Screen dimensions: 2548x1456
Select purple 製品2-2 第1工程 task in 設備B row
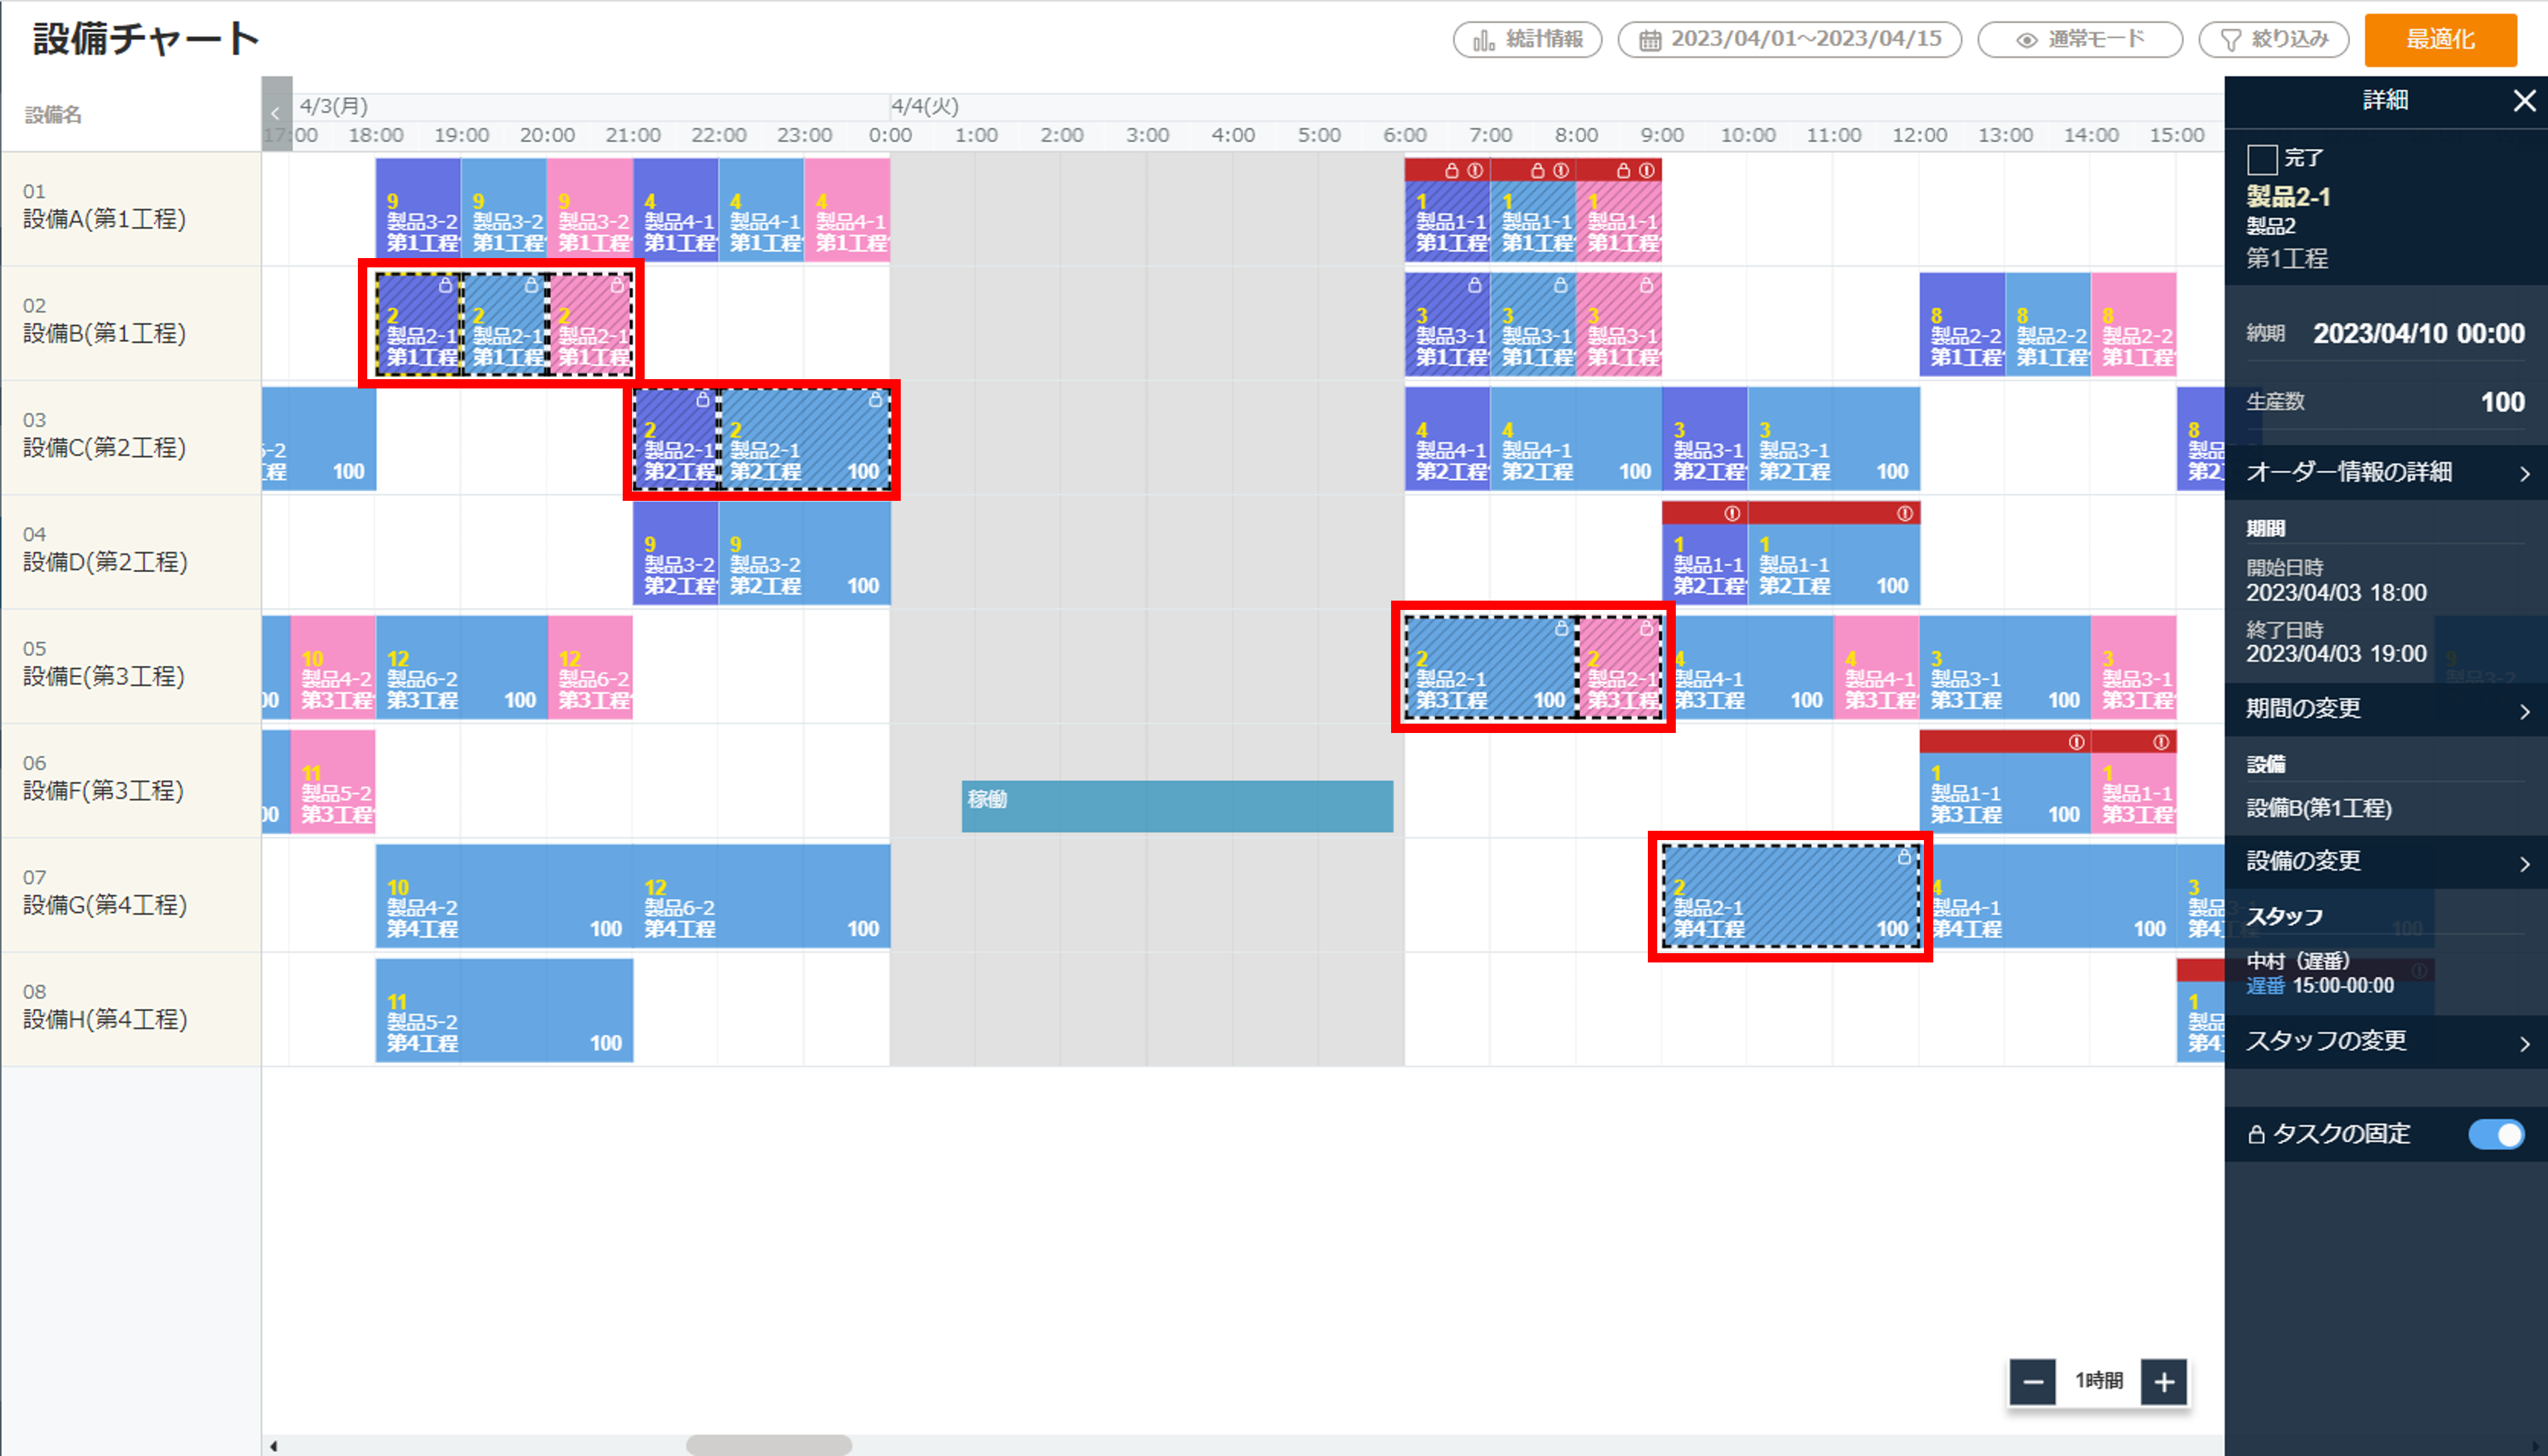[1963, 324]
